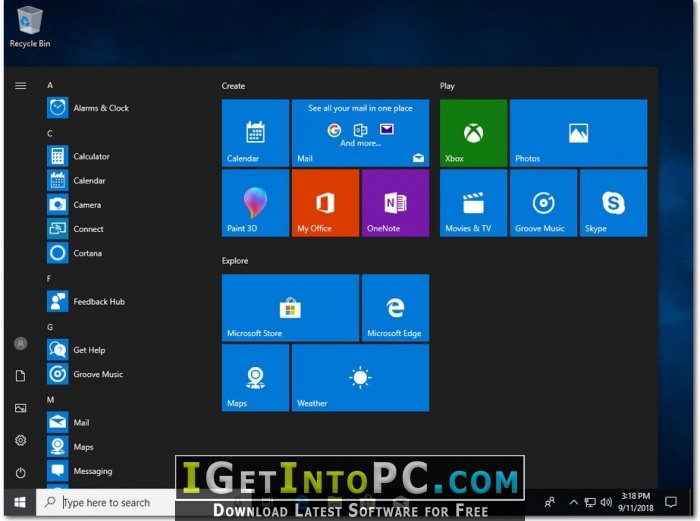Viewport: 700px width, 521px height.
Task: Select the Explore group title
Action: tap(235, 261)
